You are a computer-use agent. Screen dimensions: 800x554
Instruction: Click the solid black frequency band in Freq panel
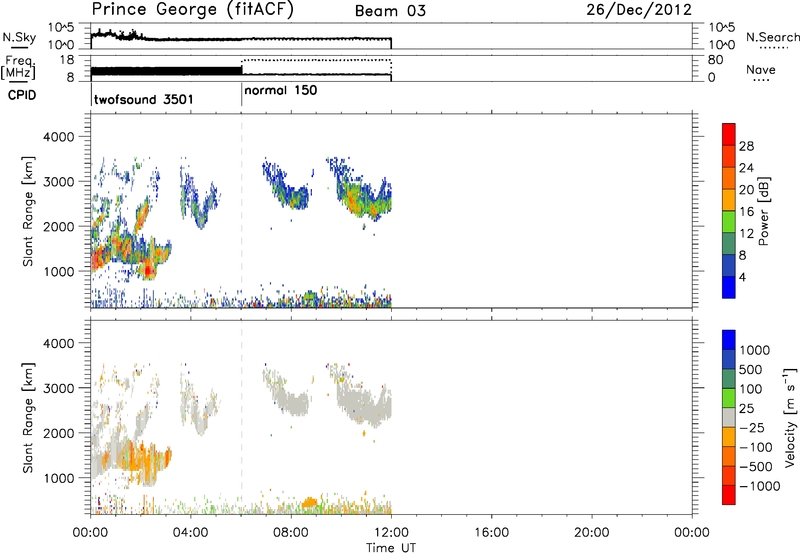coord(166,72)
